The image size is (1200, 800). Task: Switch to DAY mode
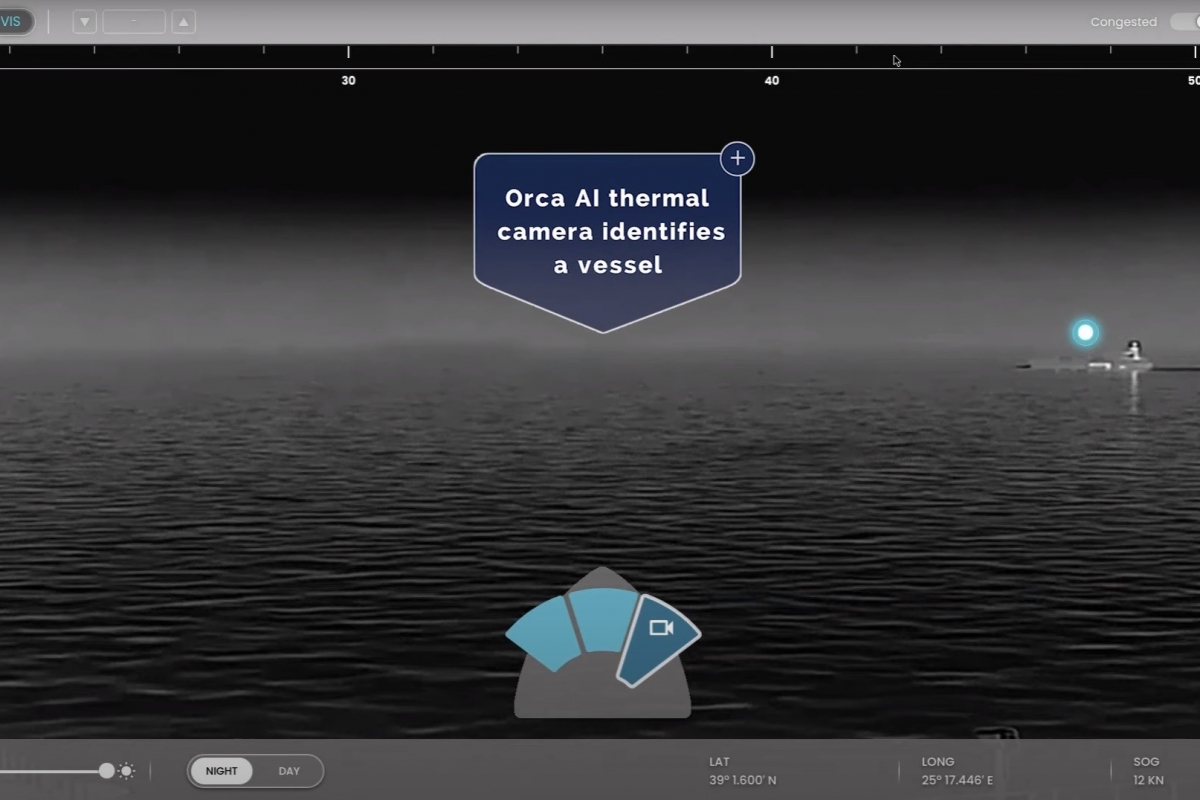tap(289, 771)
